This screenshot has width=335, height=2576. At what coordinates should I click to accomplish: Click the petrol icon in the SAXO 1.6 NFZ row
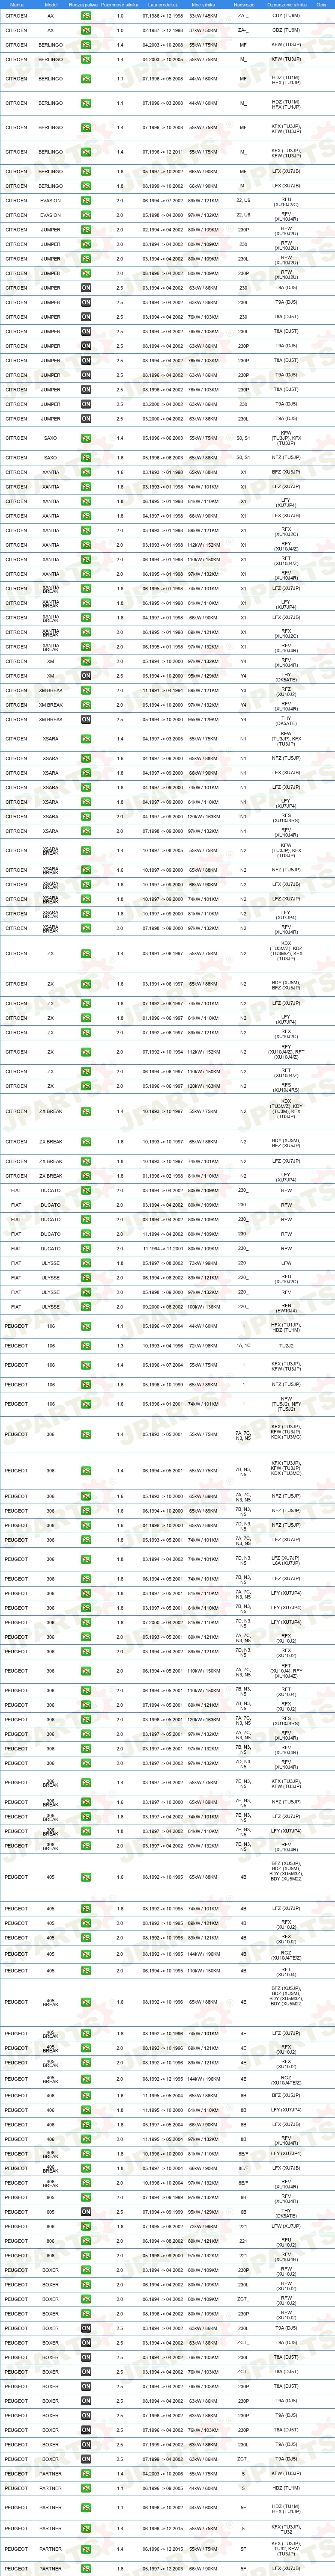pos(86,458)
